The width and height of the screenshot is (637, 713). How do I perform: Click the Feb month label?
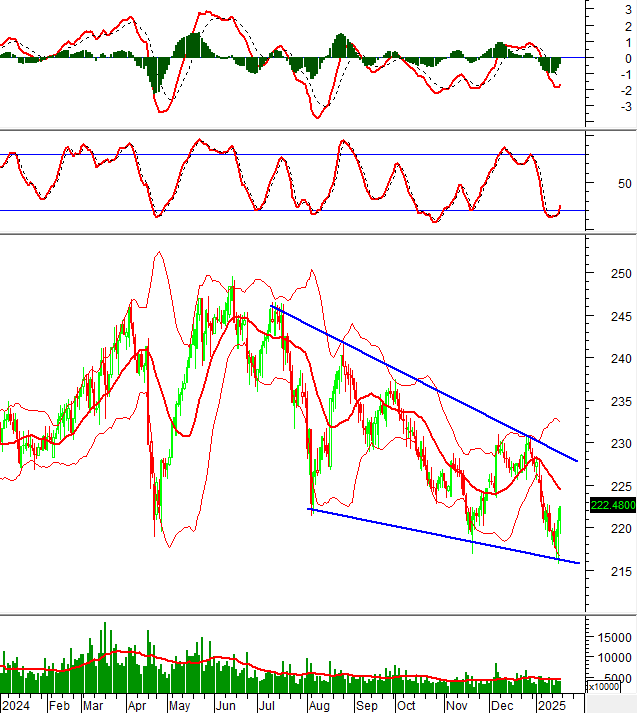pos(60,706)
